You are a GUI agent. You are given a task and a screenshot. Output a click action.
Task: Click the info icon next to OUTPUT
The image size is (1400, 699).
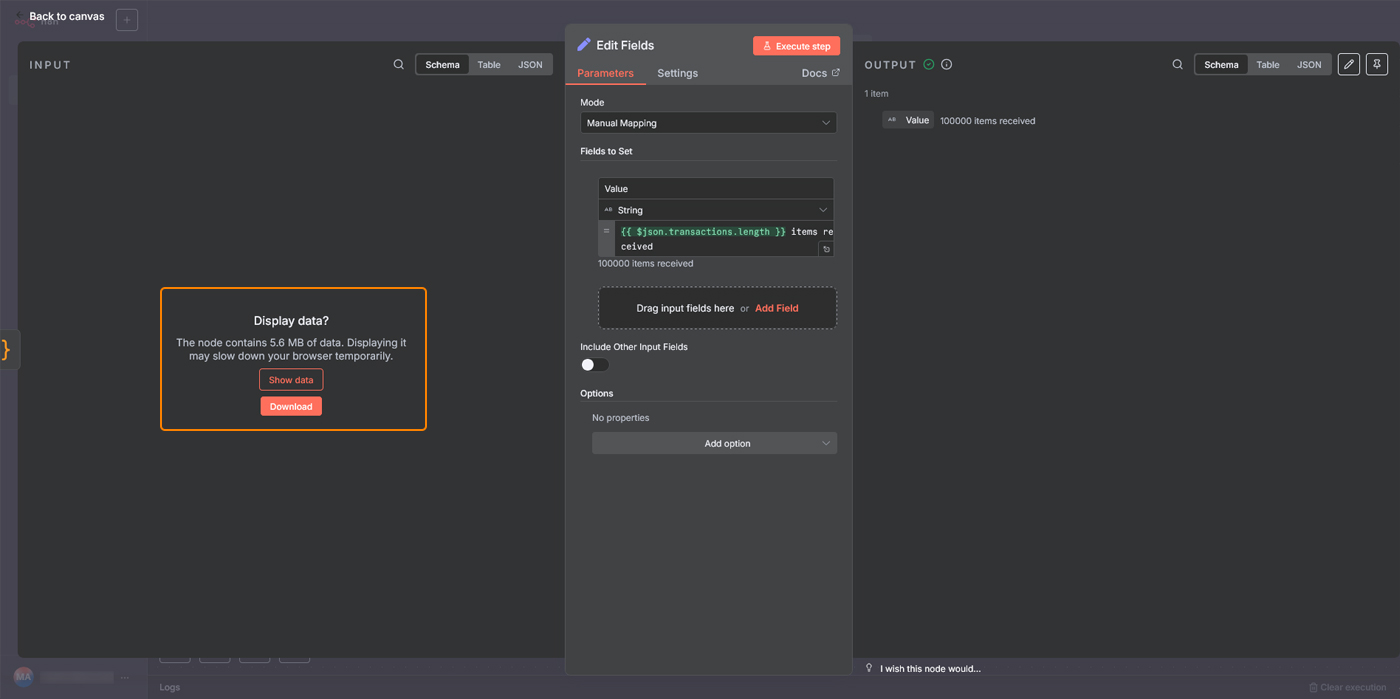coord(946,65)
